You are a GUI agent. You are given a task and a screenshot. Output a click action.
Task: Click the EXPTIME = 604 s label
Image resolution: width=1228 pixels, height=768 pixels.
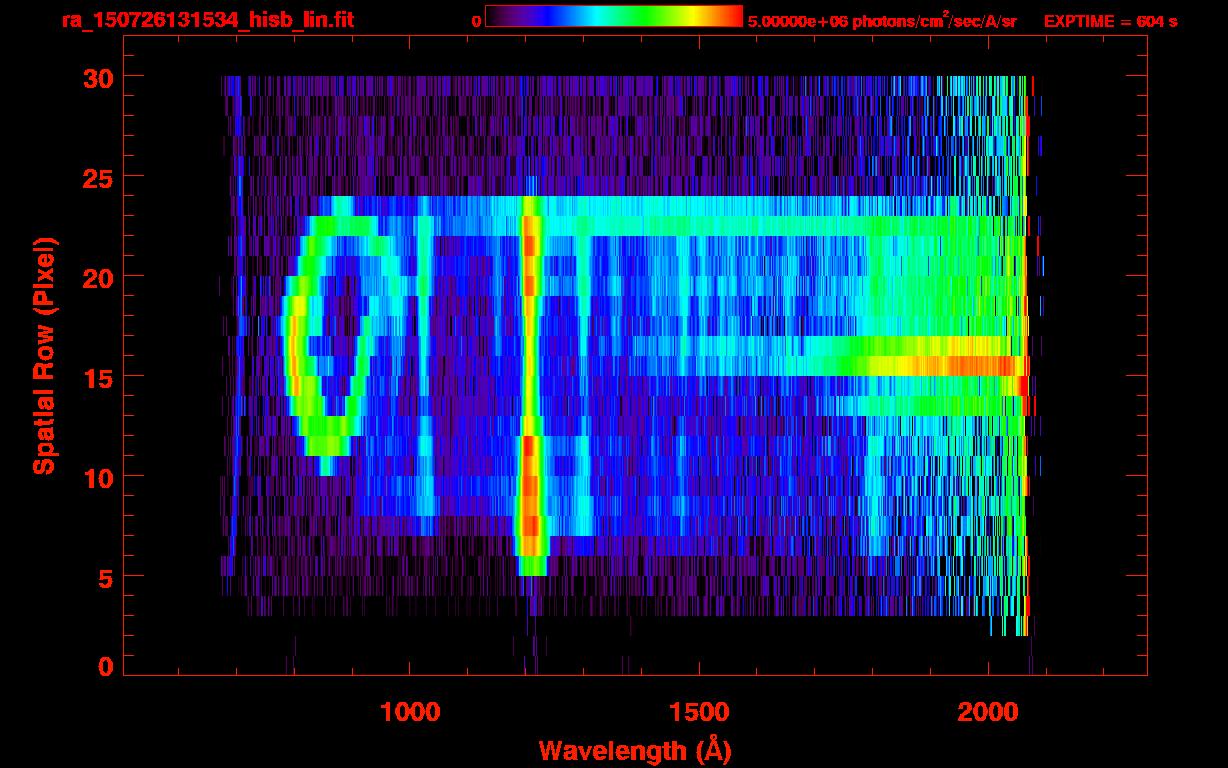[x=1110, y=21]
